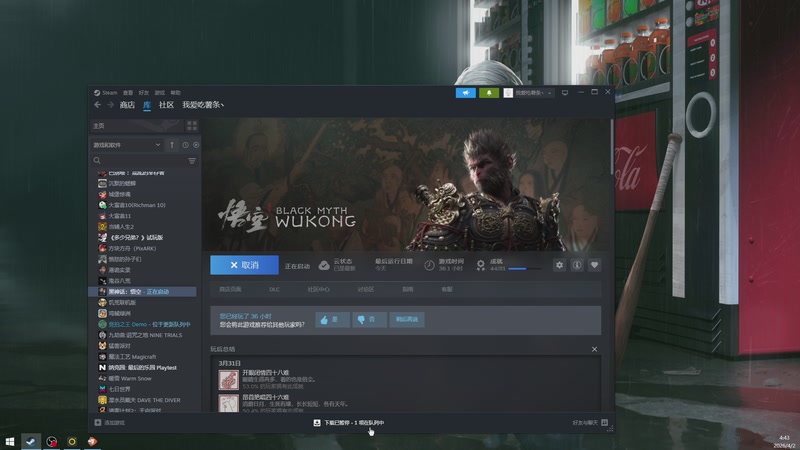Select 黑神话：悟空 entry in the list
Screen dimensions: 800x450
[142, 291]
